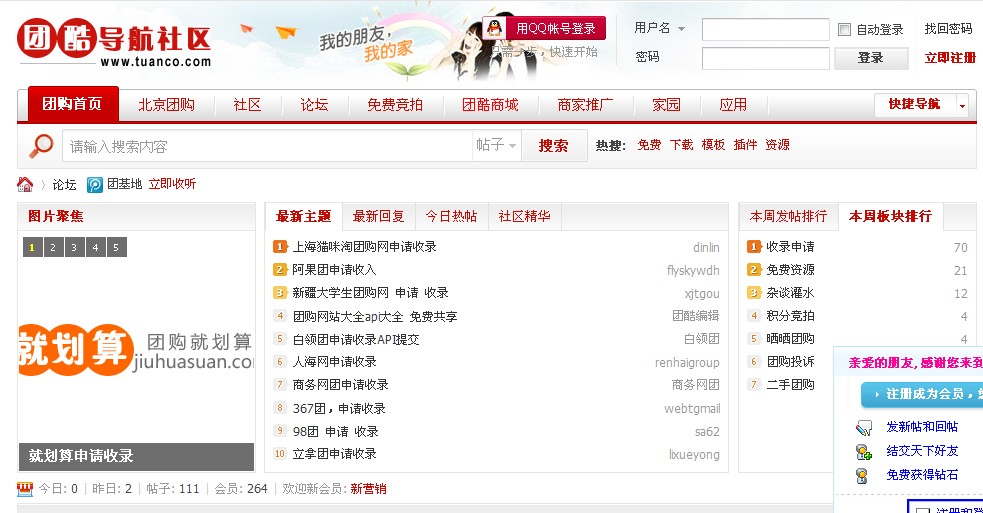Screen dimensions: 983x513
Task: Click the hot search 模板 link
Action: [x=713, y=145]
